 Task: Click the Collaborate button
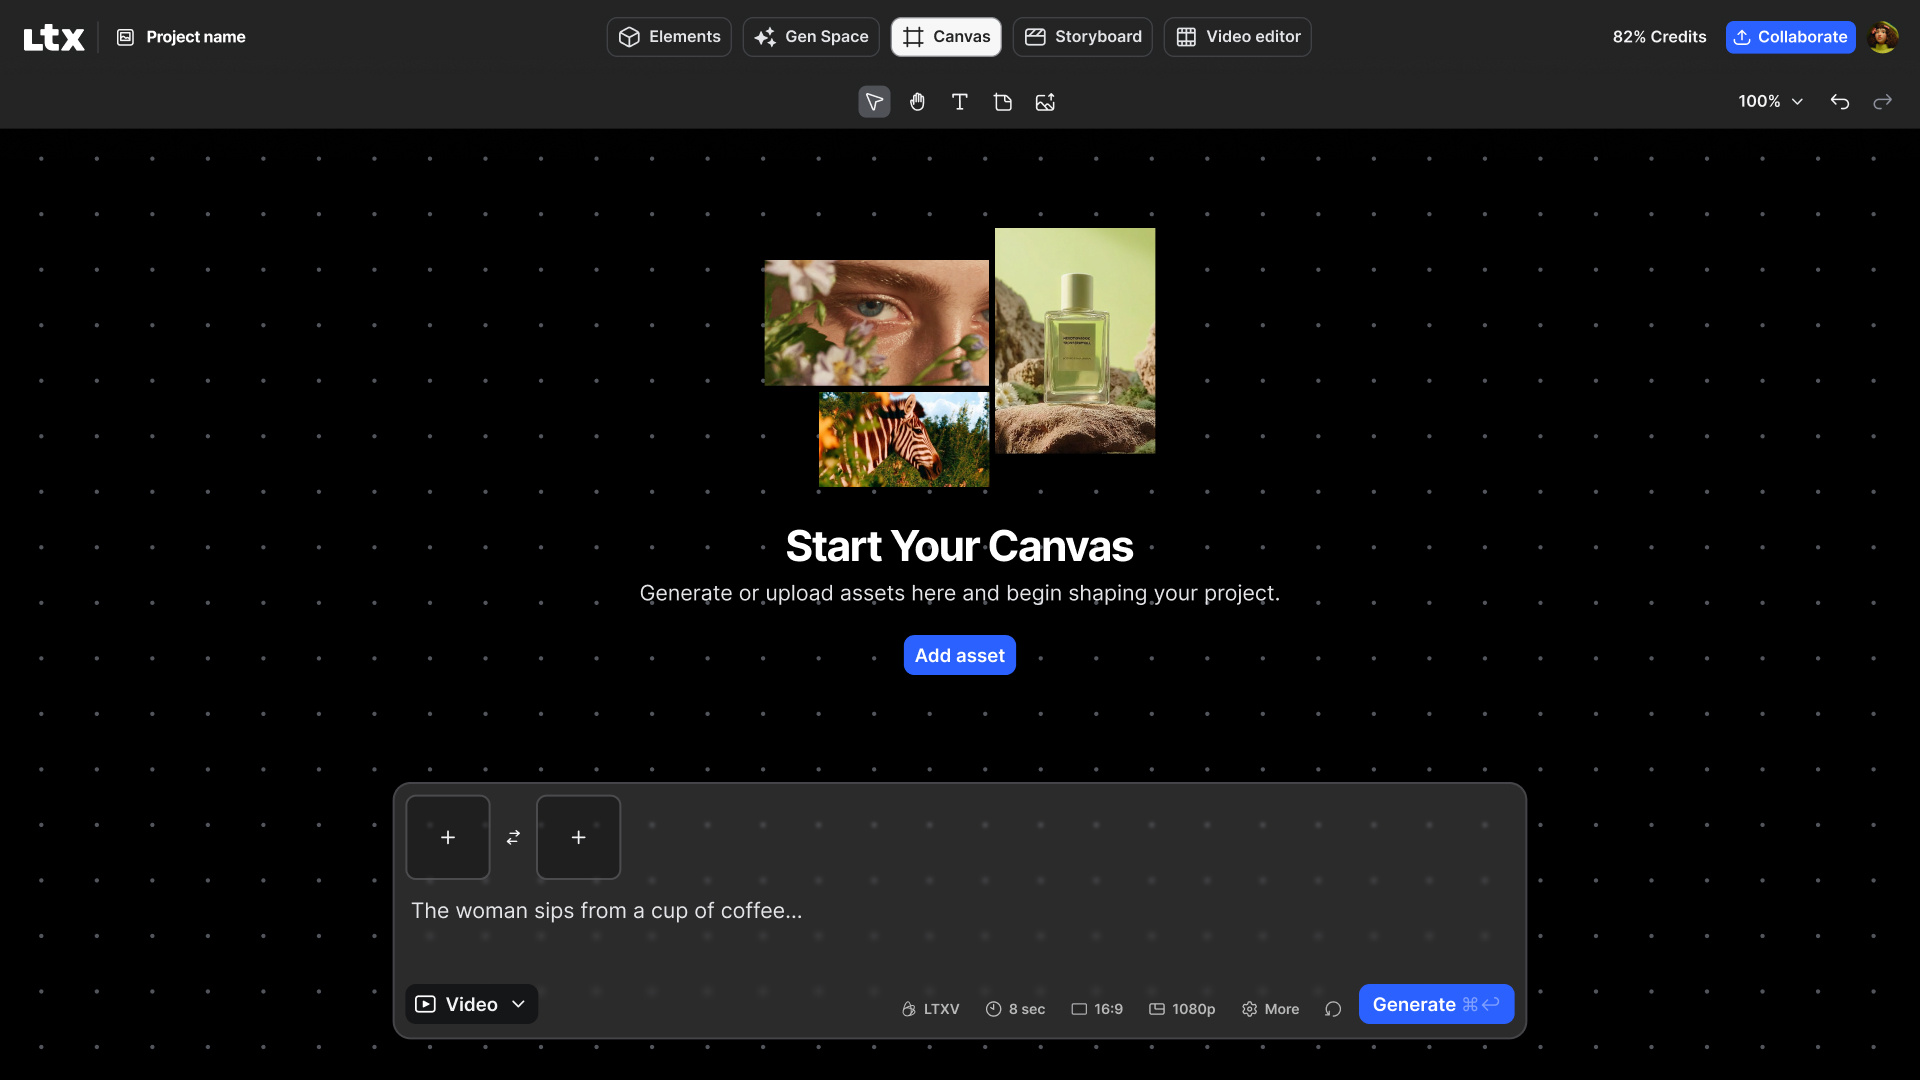point(1790,37)
